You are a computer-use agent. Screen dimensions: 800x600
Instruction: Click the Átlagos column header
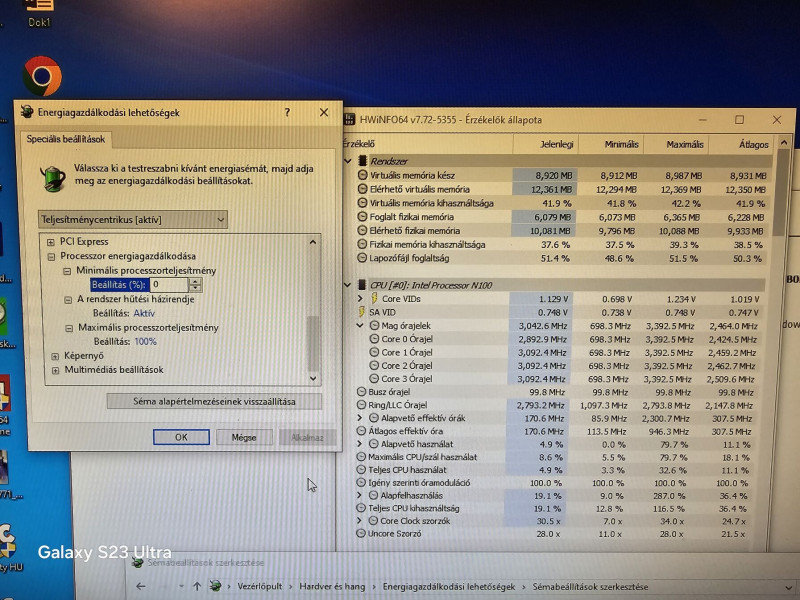(x=741, y=144)
